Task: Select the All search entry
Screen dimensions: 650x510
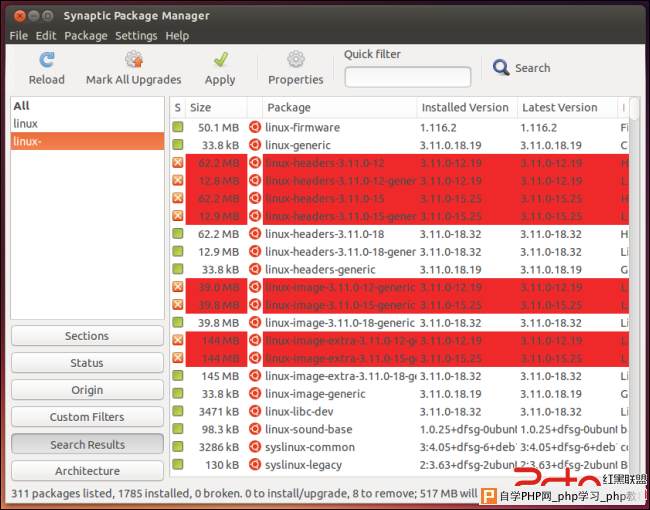Action: [x=87, y=106]
